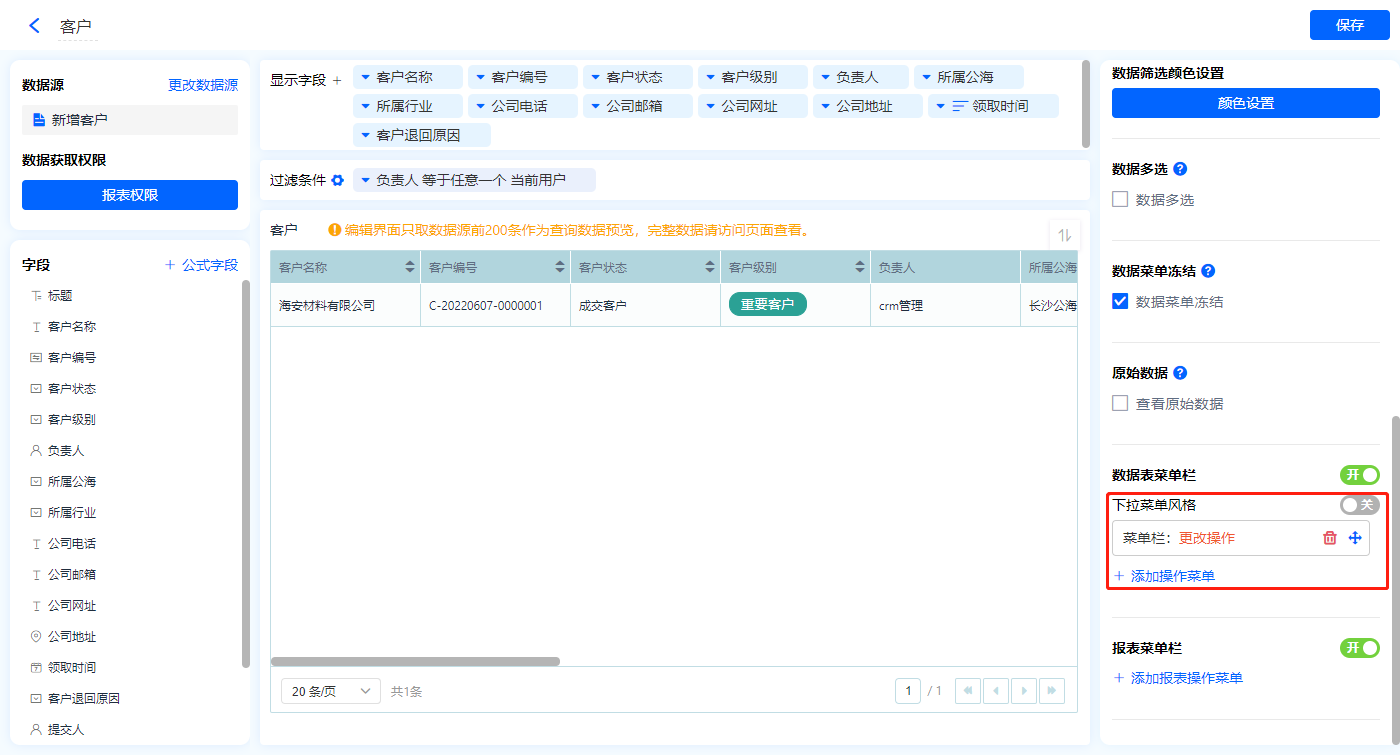The height and width of the screenshot is (755, 1400).
Task: Open the 颜色设置 color settings button
Action: point(1245,103)
